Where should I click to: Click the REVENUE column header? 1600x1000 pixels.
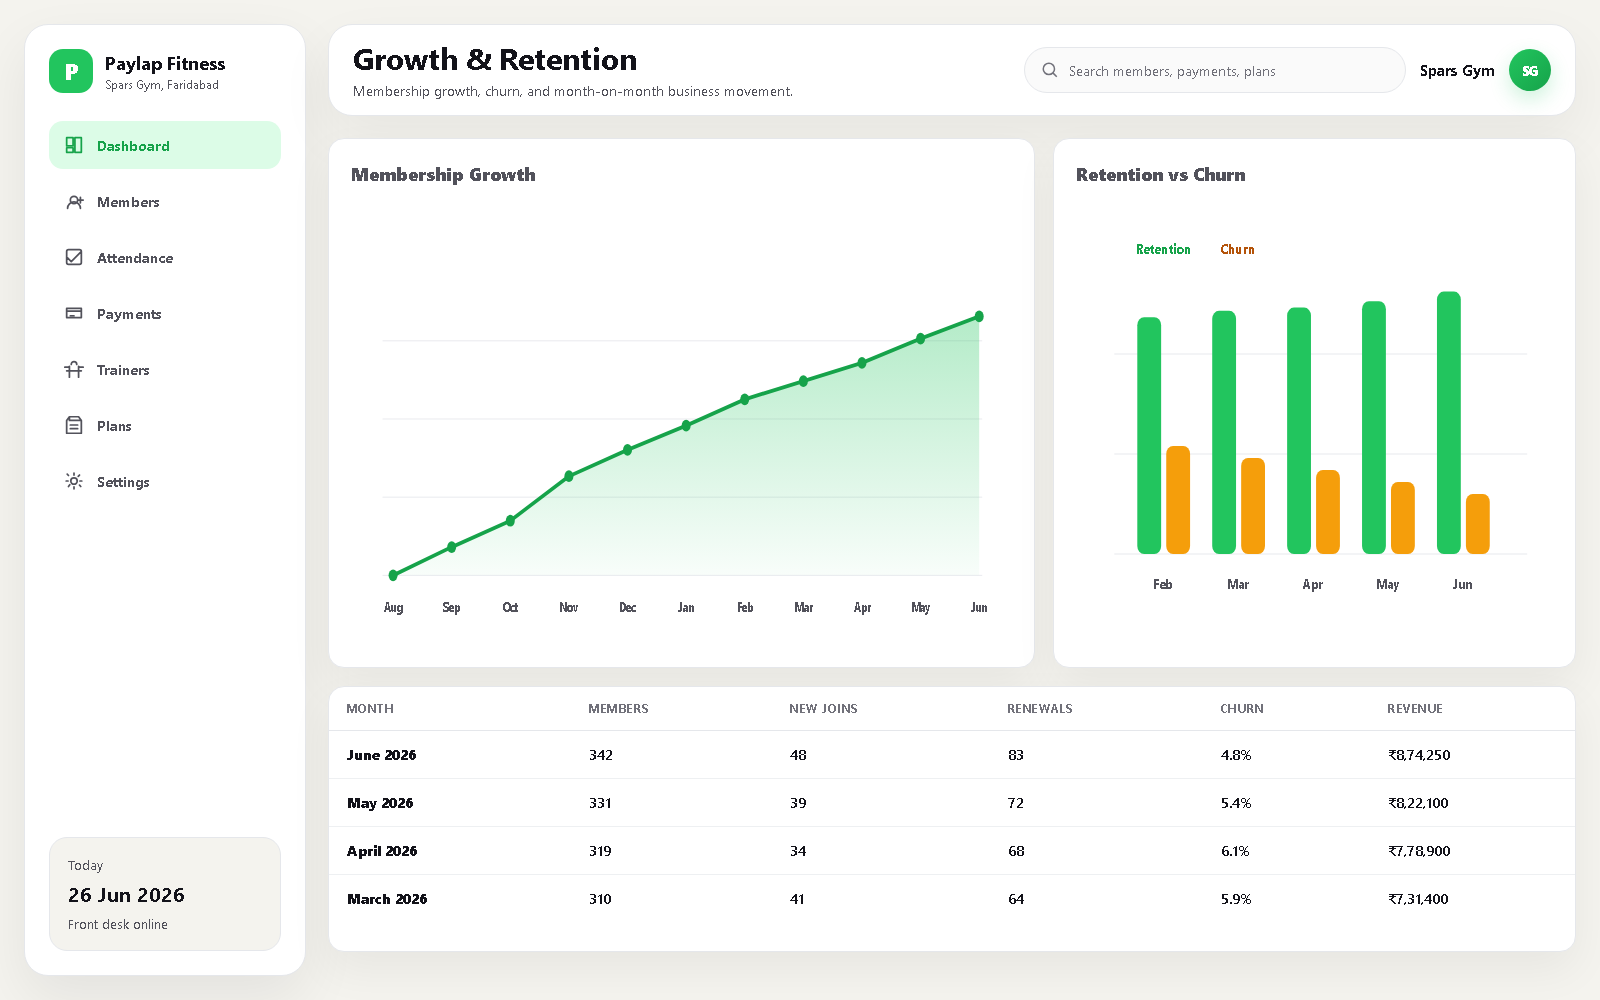[x=1415, y=708]
